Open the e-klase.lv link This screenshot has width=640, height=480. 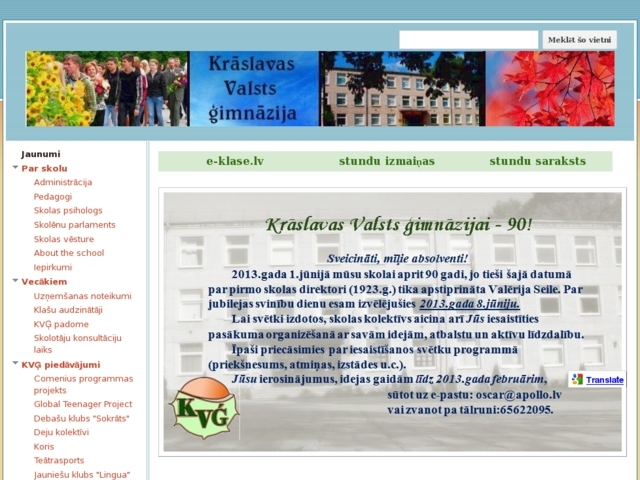(235, 161)
